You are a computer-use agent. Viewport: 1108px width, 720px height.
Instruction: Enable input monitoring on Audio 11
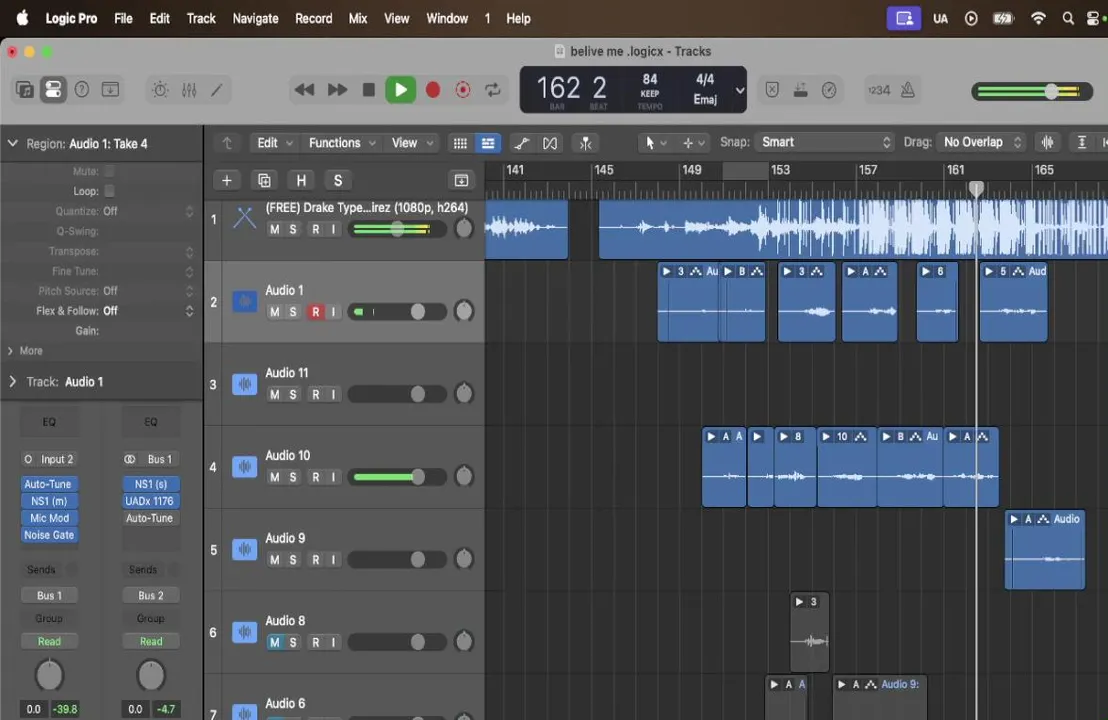click(334, 394)
